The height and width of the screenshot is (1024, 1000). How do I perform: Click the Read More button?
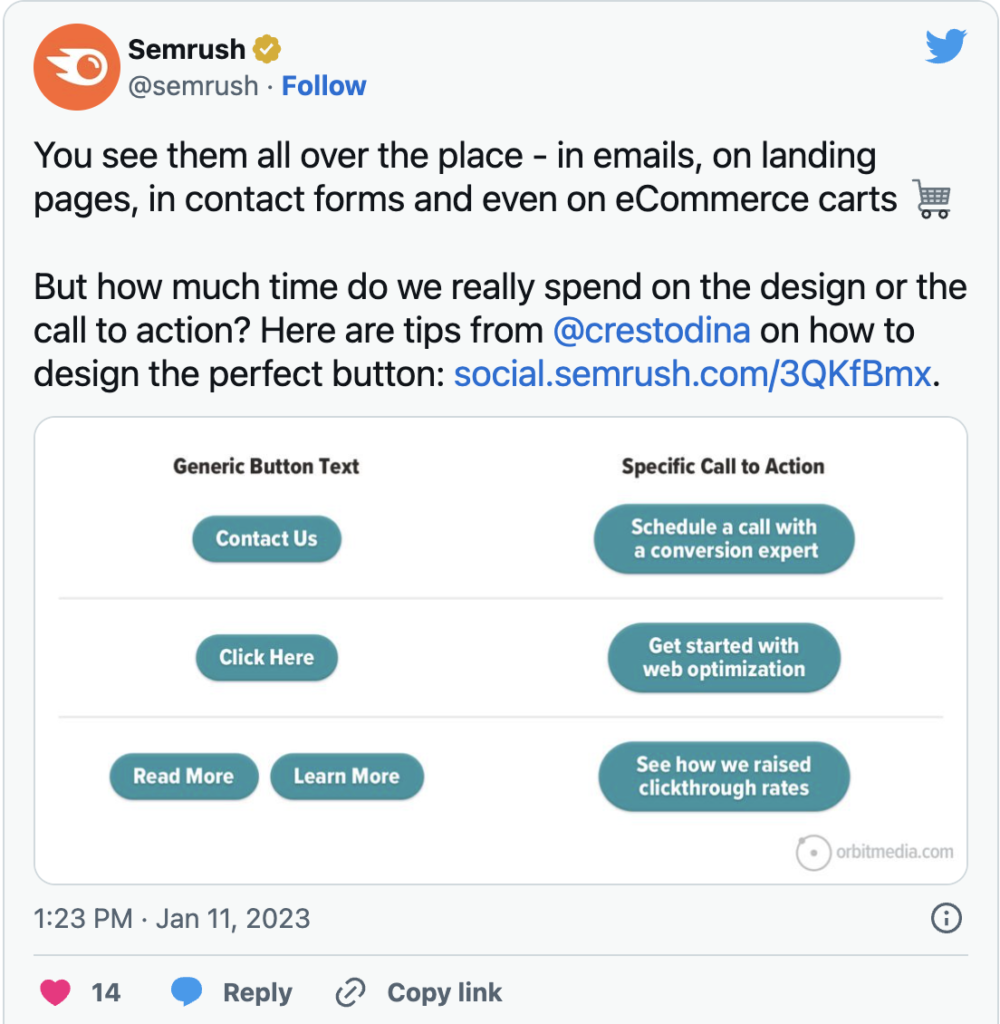tap(183, 776)
